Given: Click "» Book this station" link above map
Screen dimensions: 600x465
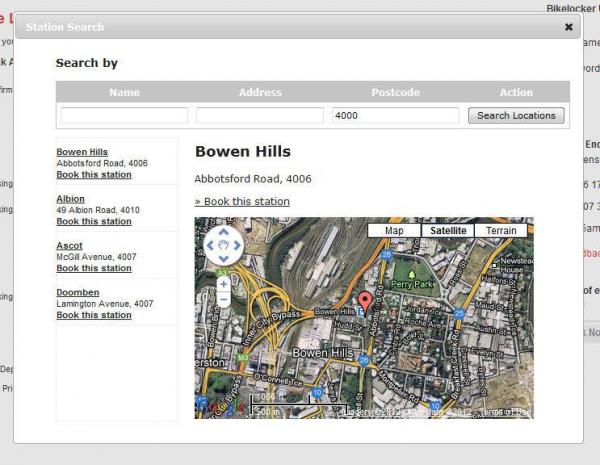Looking at the screenshot, I should (x=242, y=202).
